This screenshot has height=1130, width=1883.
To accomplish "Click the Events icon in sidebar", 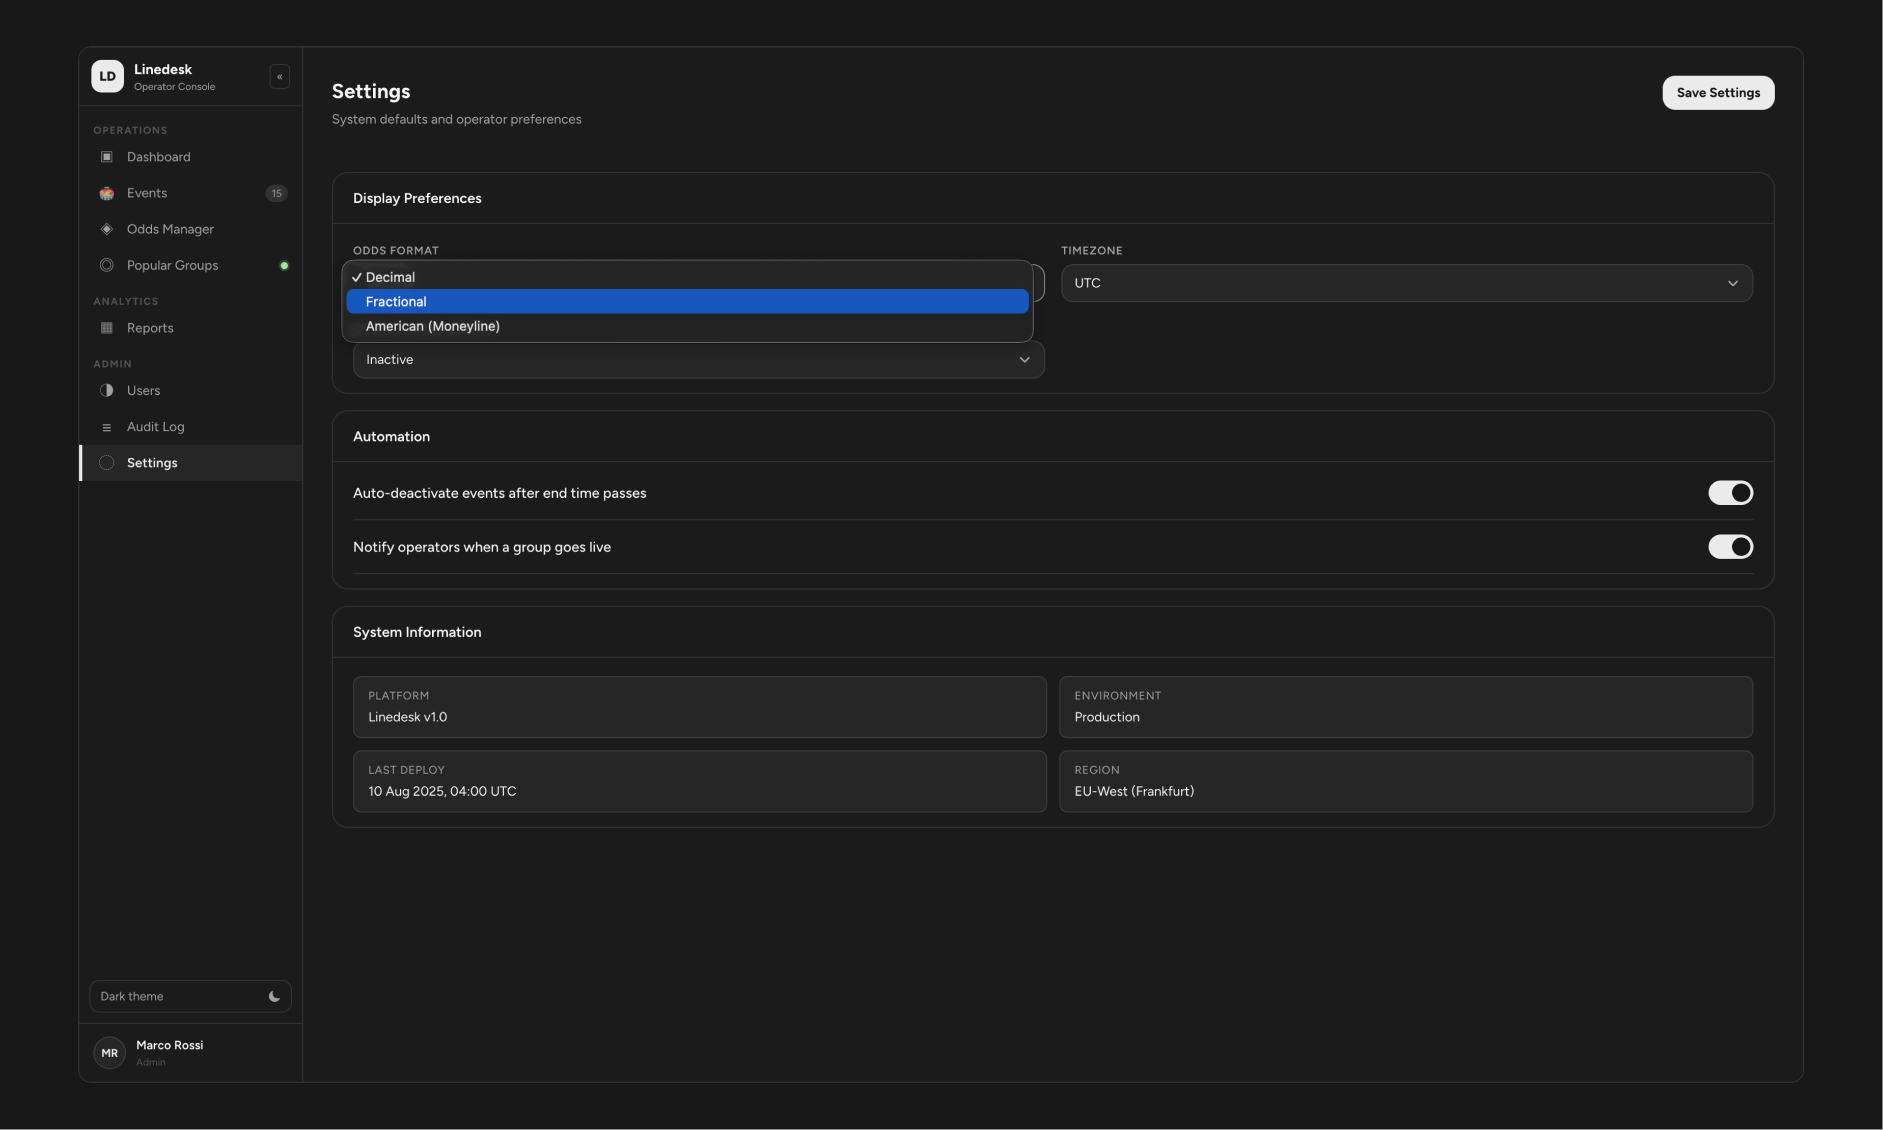I will pos(107,193).
